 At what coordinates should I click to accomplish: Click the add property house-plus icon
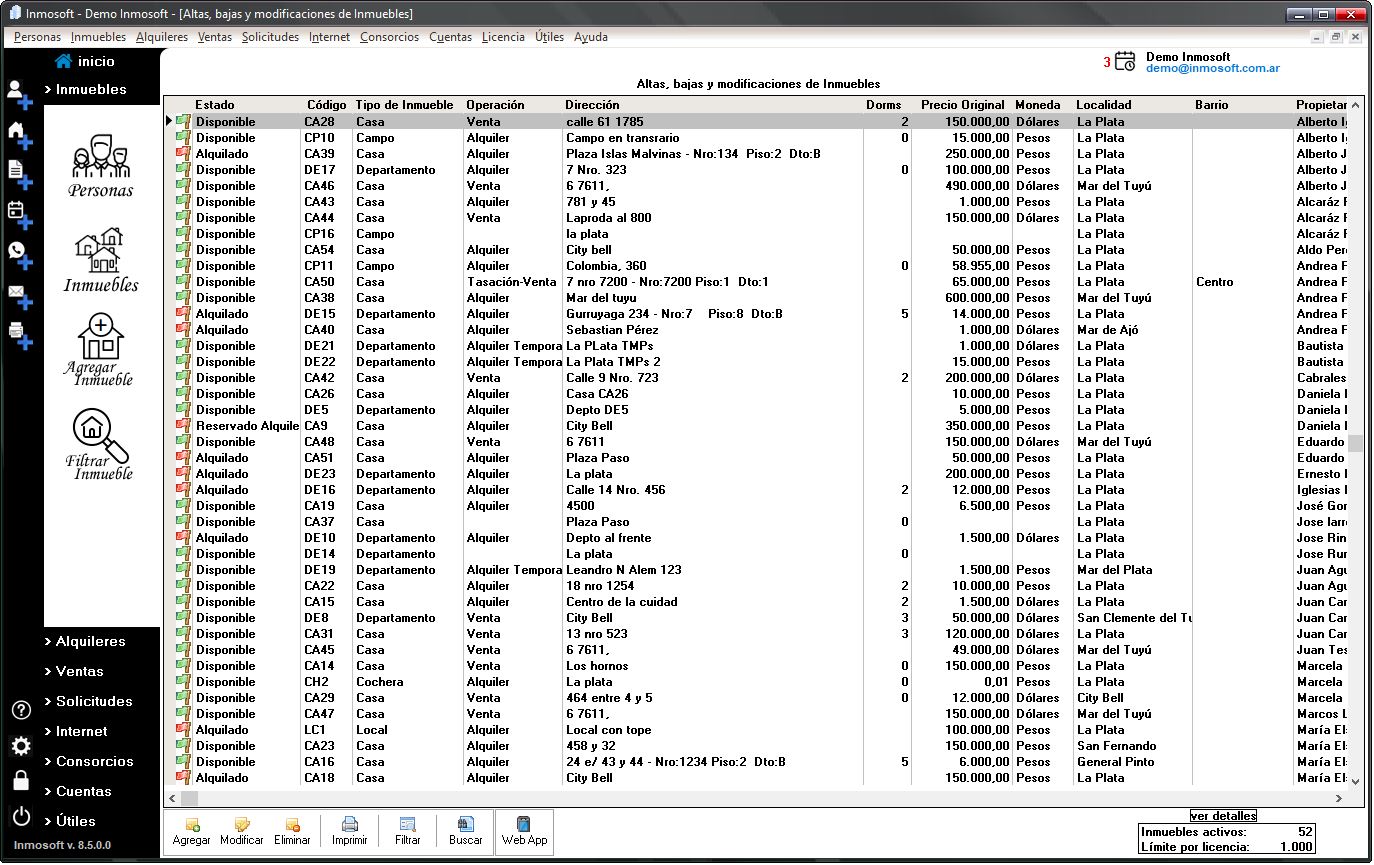pos(20,135)
